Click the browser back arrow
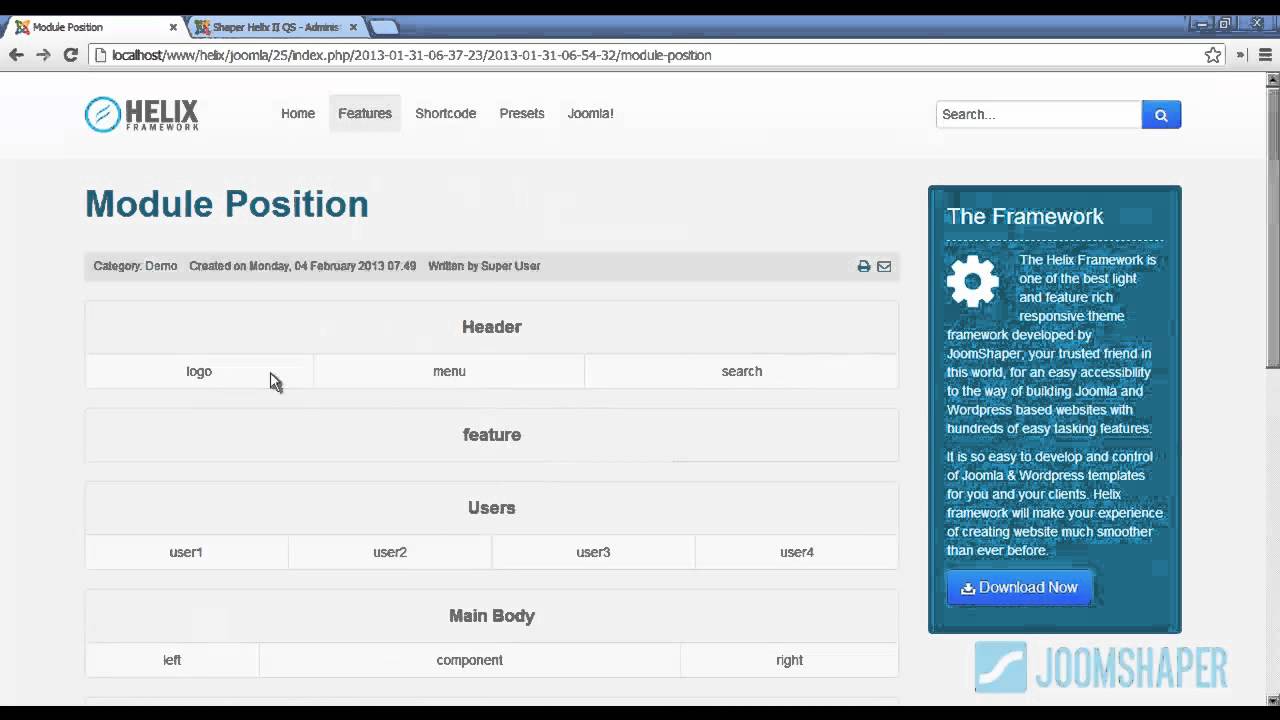The width and height of the screenshot is (1280, 720). [16, 55]
